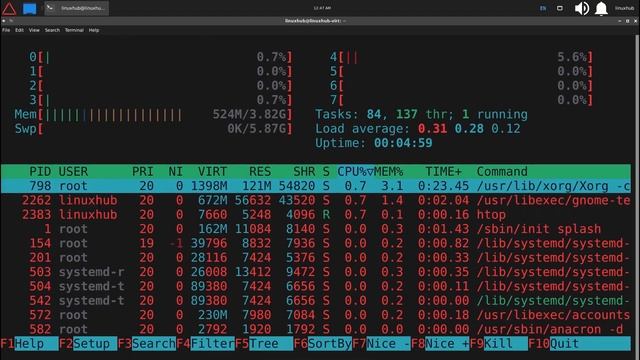Sort by the TIME+ column header
Image resolution: width=640 pixels, height=360 pixels.
pyautogui.click(x=444, y=171)
